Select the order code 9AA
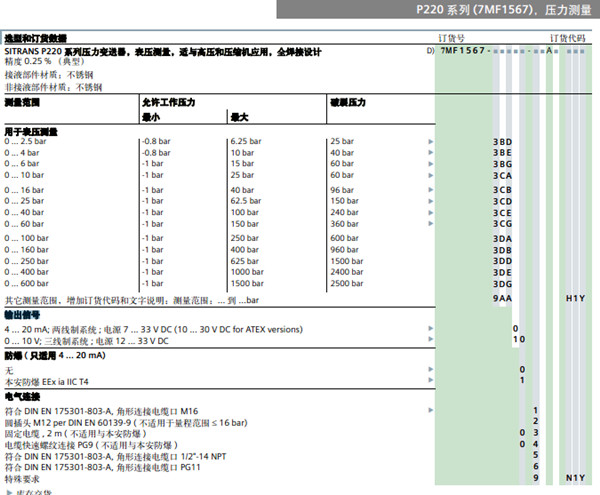 (x=502, y=298)
